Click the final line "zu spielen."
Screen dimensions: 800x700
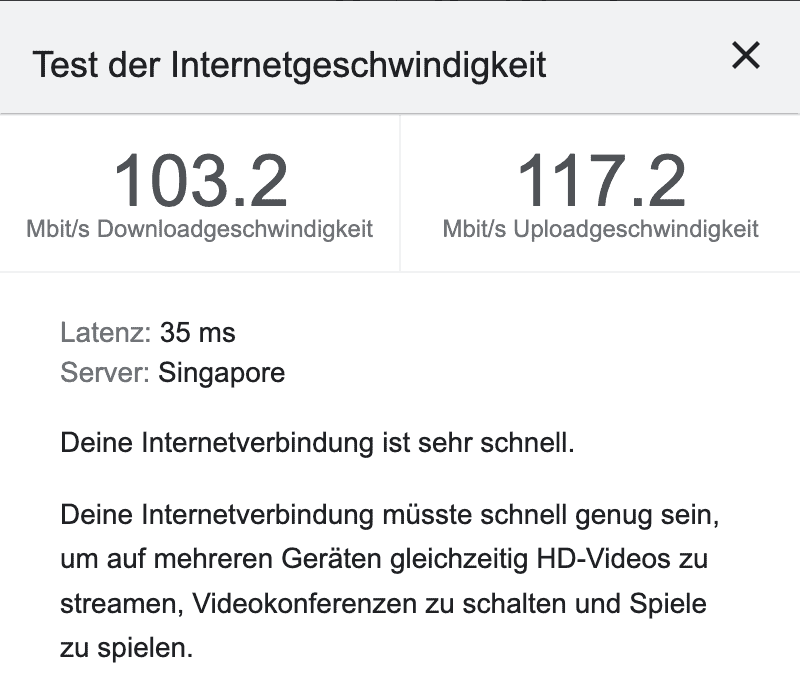[126, 647]
